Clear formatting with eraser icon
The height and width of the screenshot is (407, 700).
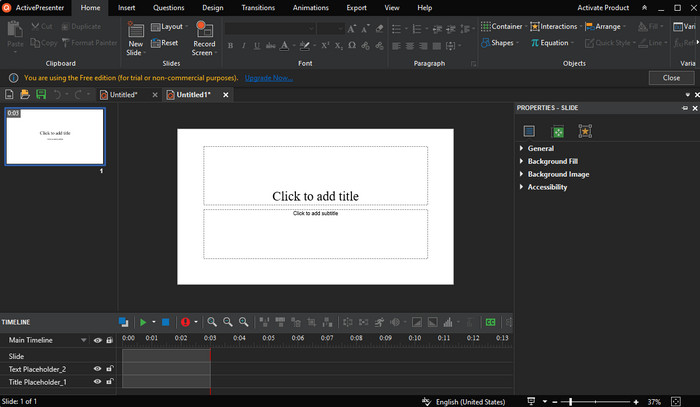click(379, 29)
